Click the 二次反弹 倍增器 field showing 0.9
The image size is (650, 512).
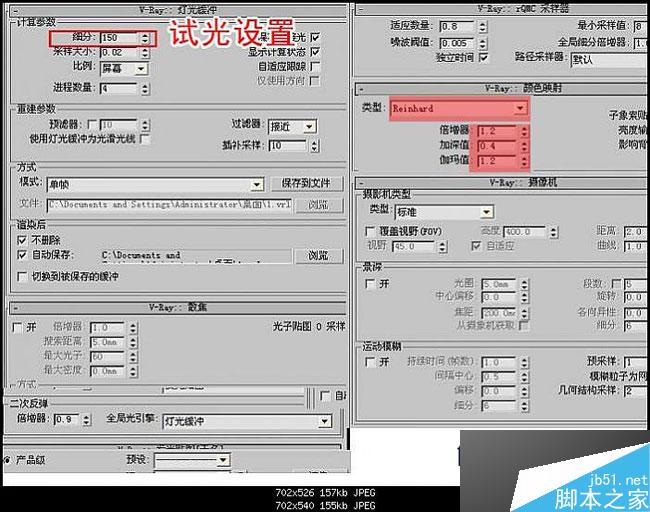(x=67, y=420)
